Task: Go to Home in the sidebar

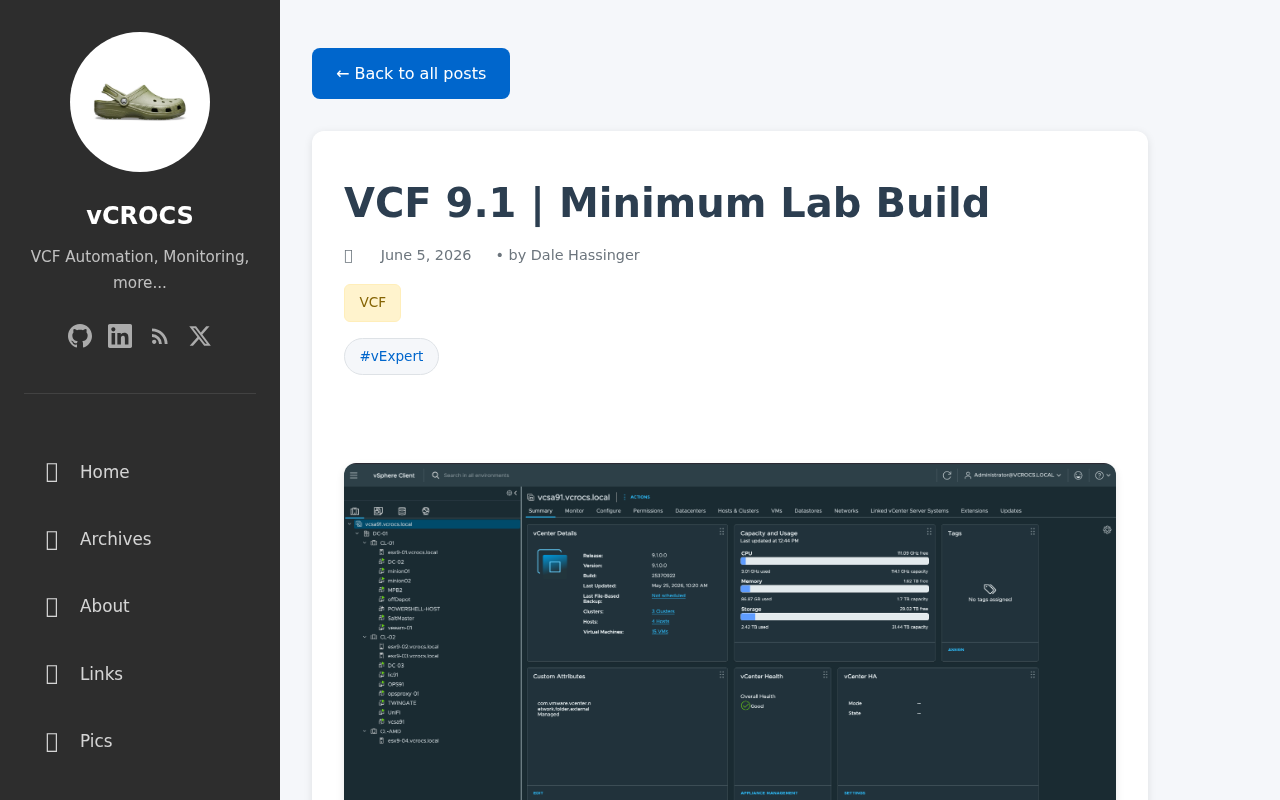Action: click(140, 472)
